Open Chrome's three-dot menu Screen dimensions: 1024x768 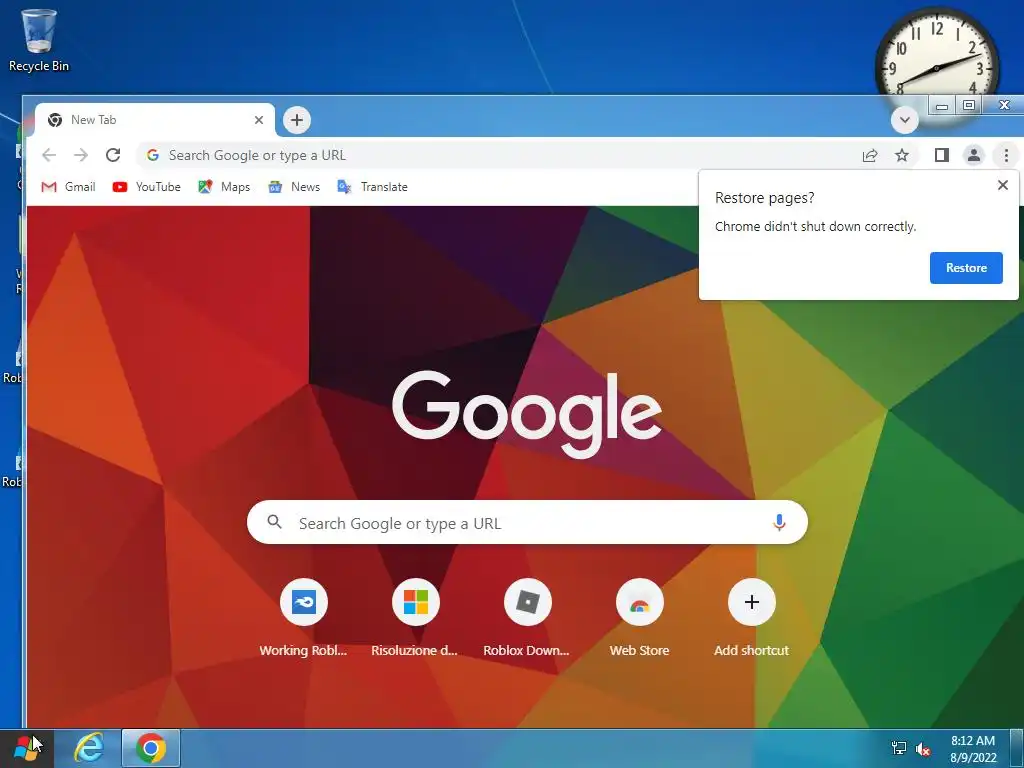coord(1006,155)
